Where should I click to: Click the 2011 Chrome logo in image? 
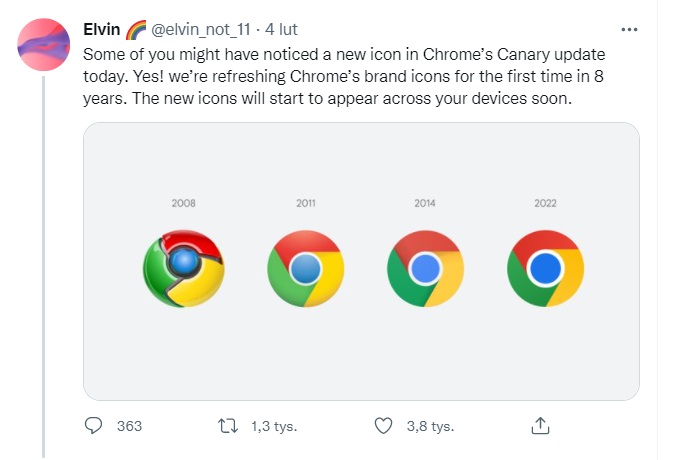coord(306,267)
